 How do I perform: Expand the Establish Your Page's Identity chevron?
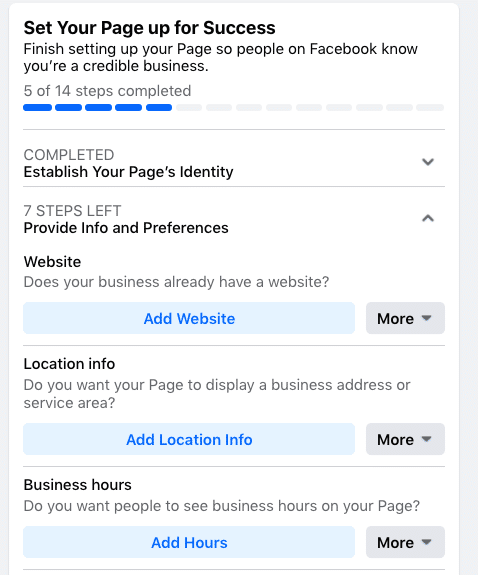click(x=428, y=162)
